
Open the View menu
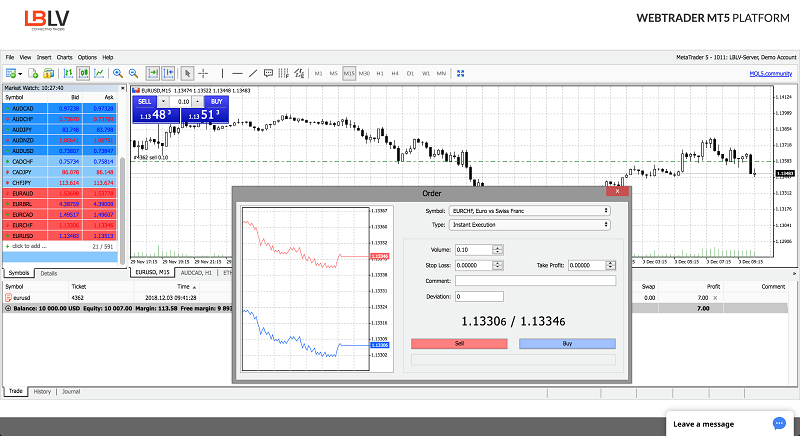point(26,57)
